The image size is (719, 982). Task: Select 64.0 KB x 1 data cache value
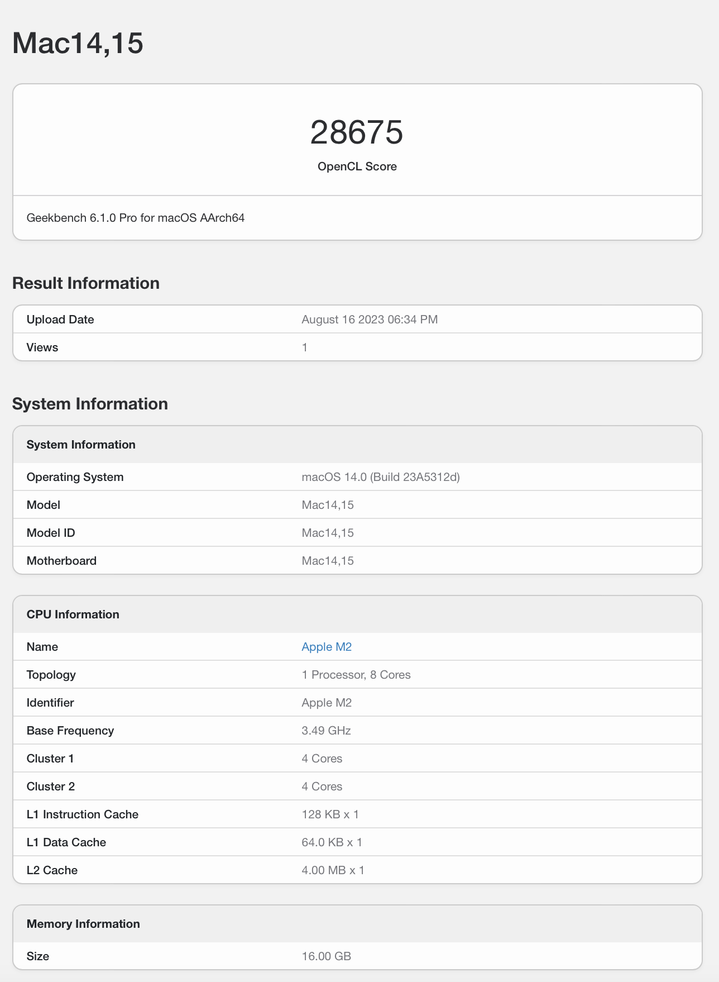[x=332, y=842]
